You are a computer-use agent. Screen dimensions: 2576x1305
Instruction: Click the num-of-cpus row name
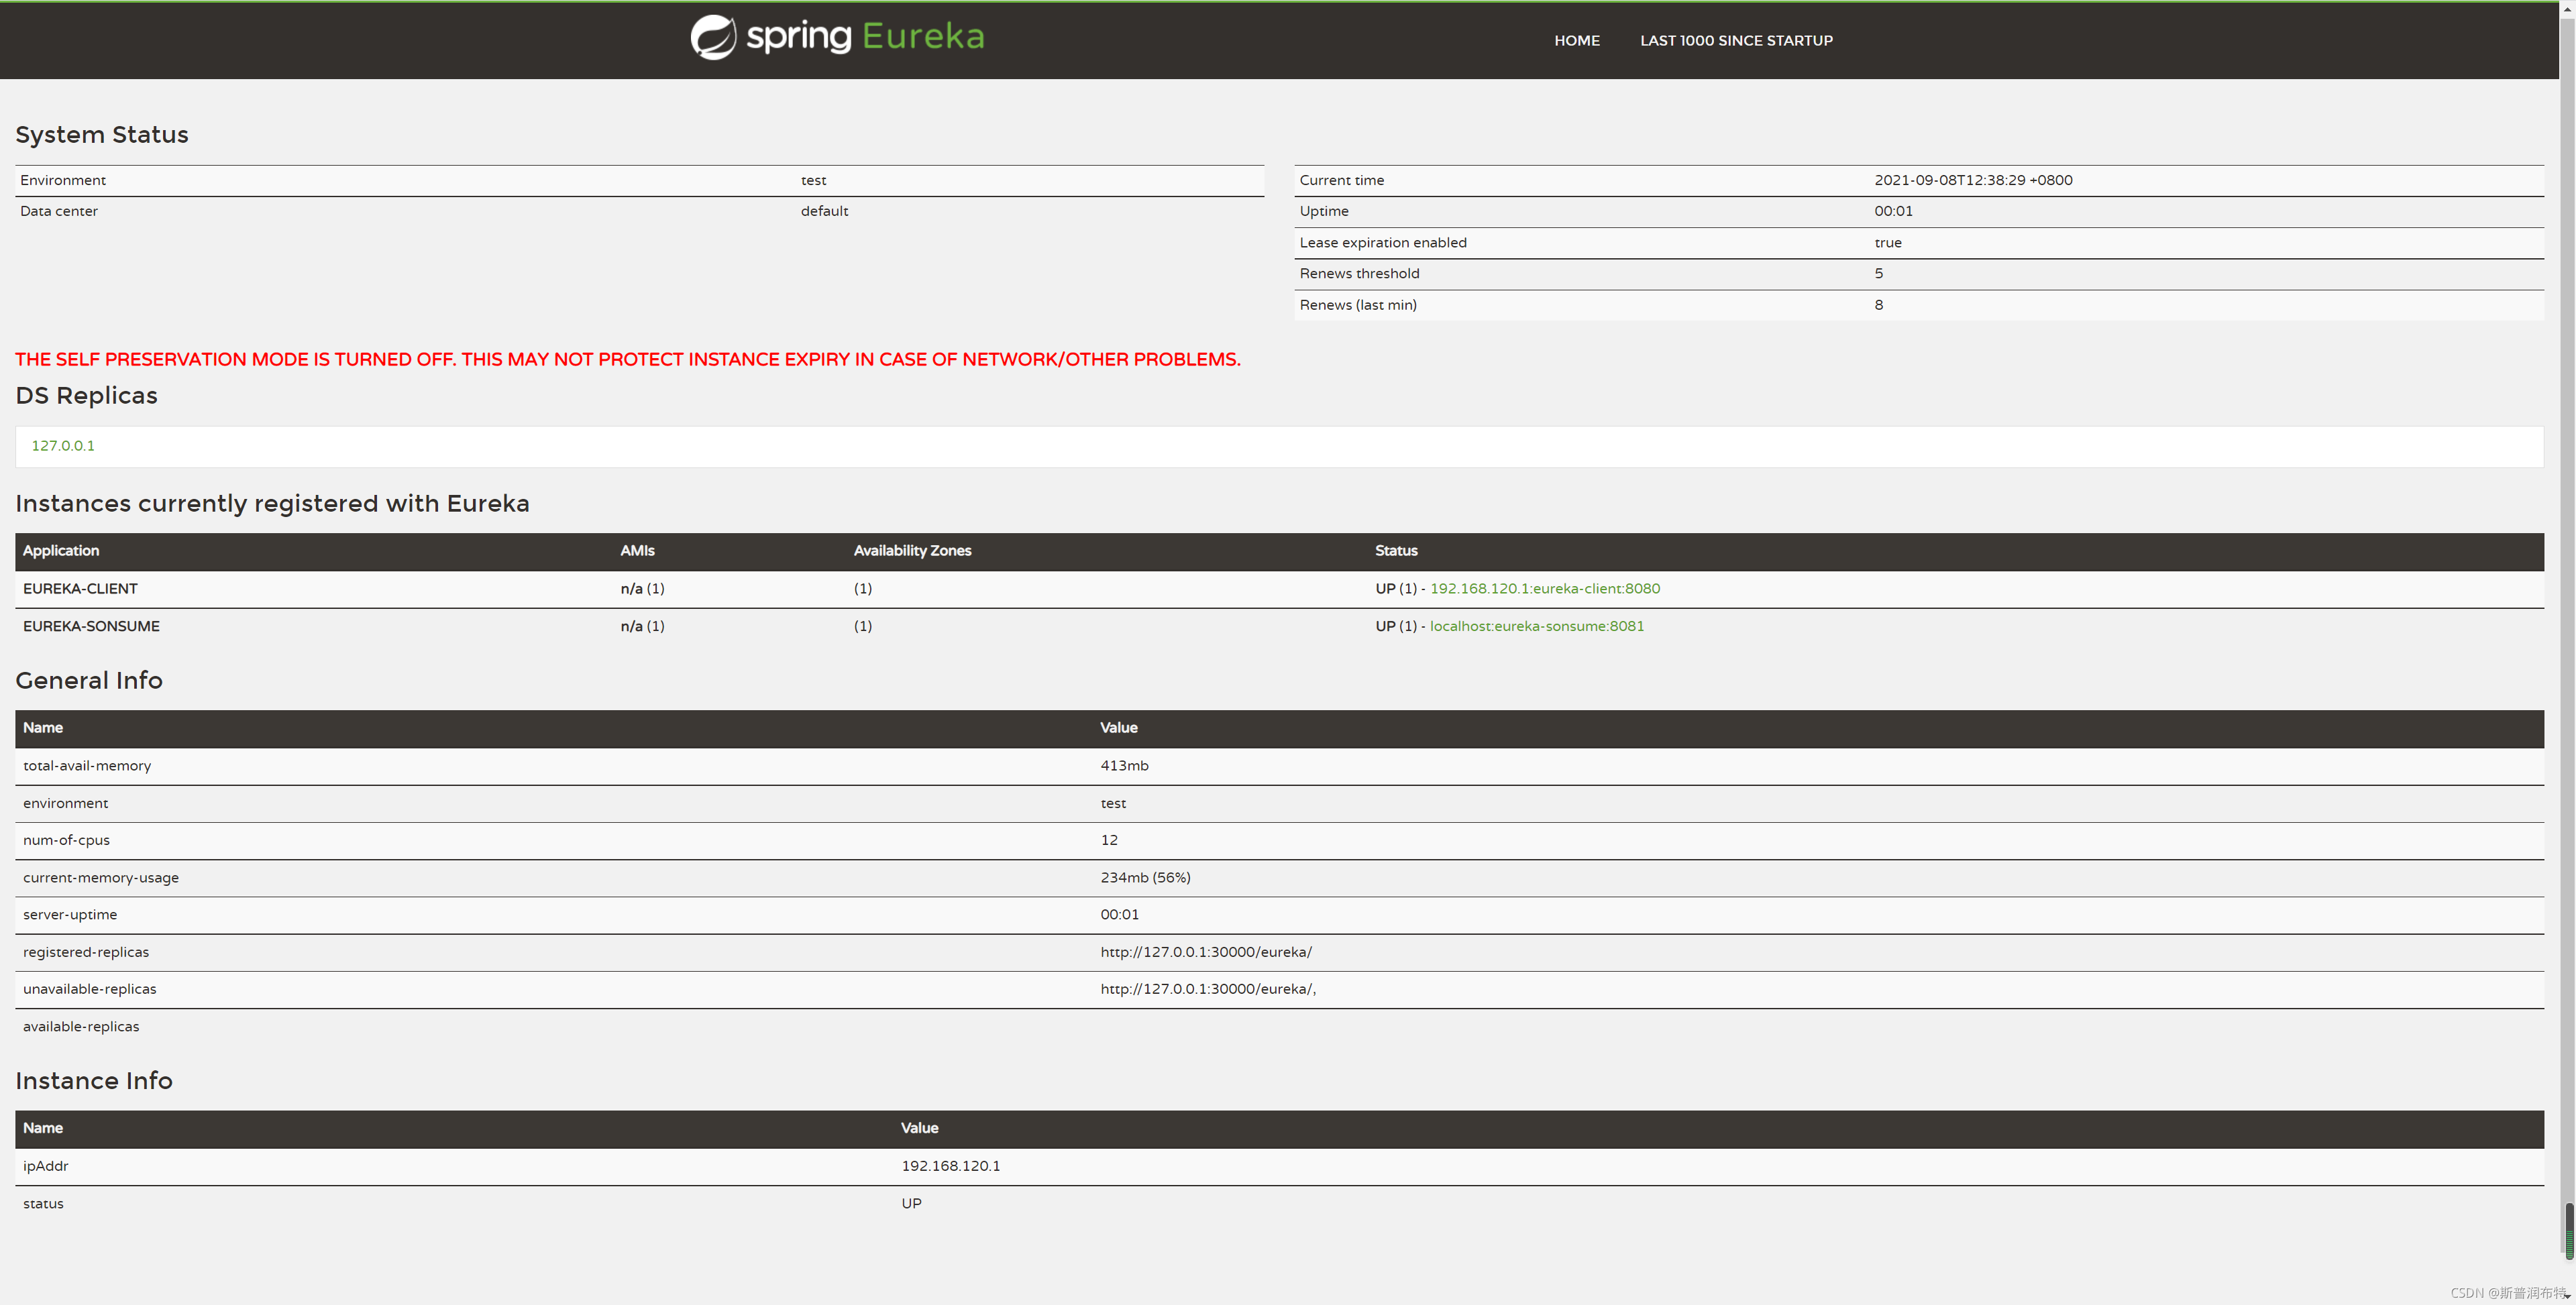pos(66,840)
